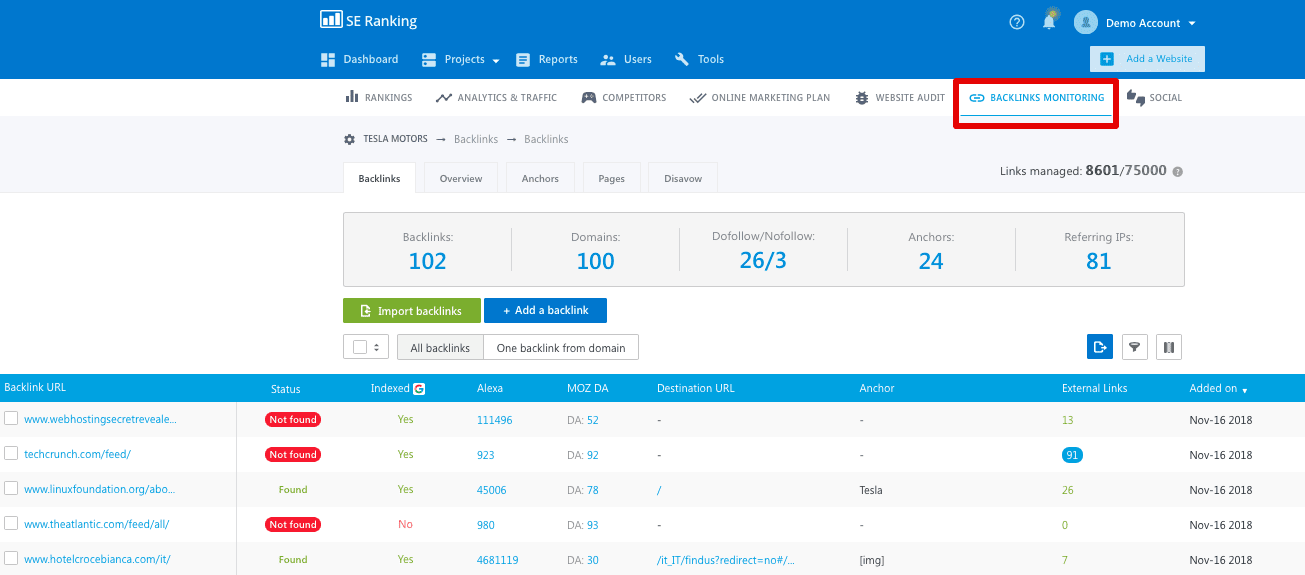Click the gear icon beside Tesla Motors

click(349, 139)
